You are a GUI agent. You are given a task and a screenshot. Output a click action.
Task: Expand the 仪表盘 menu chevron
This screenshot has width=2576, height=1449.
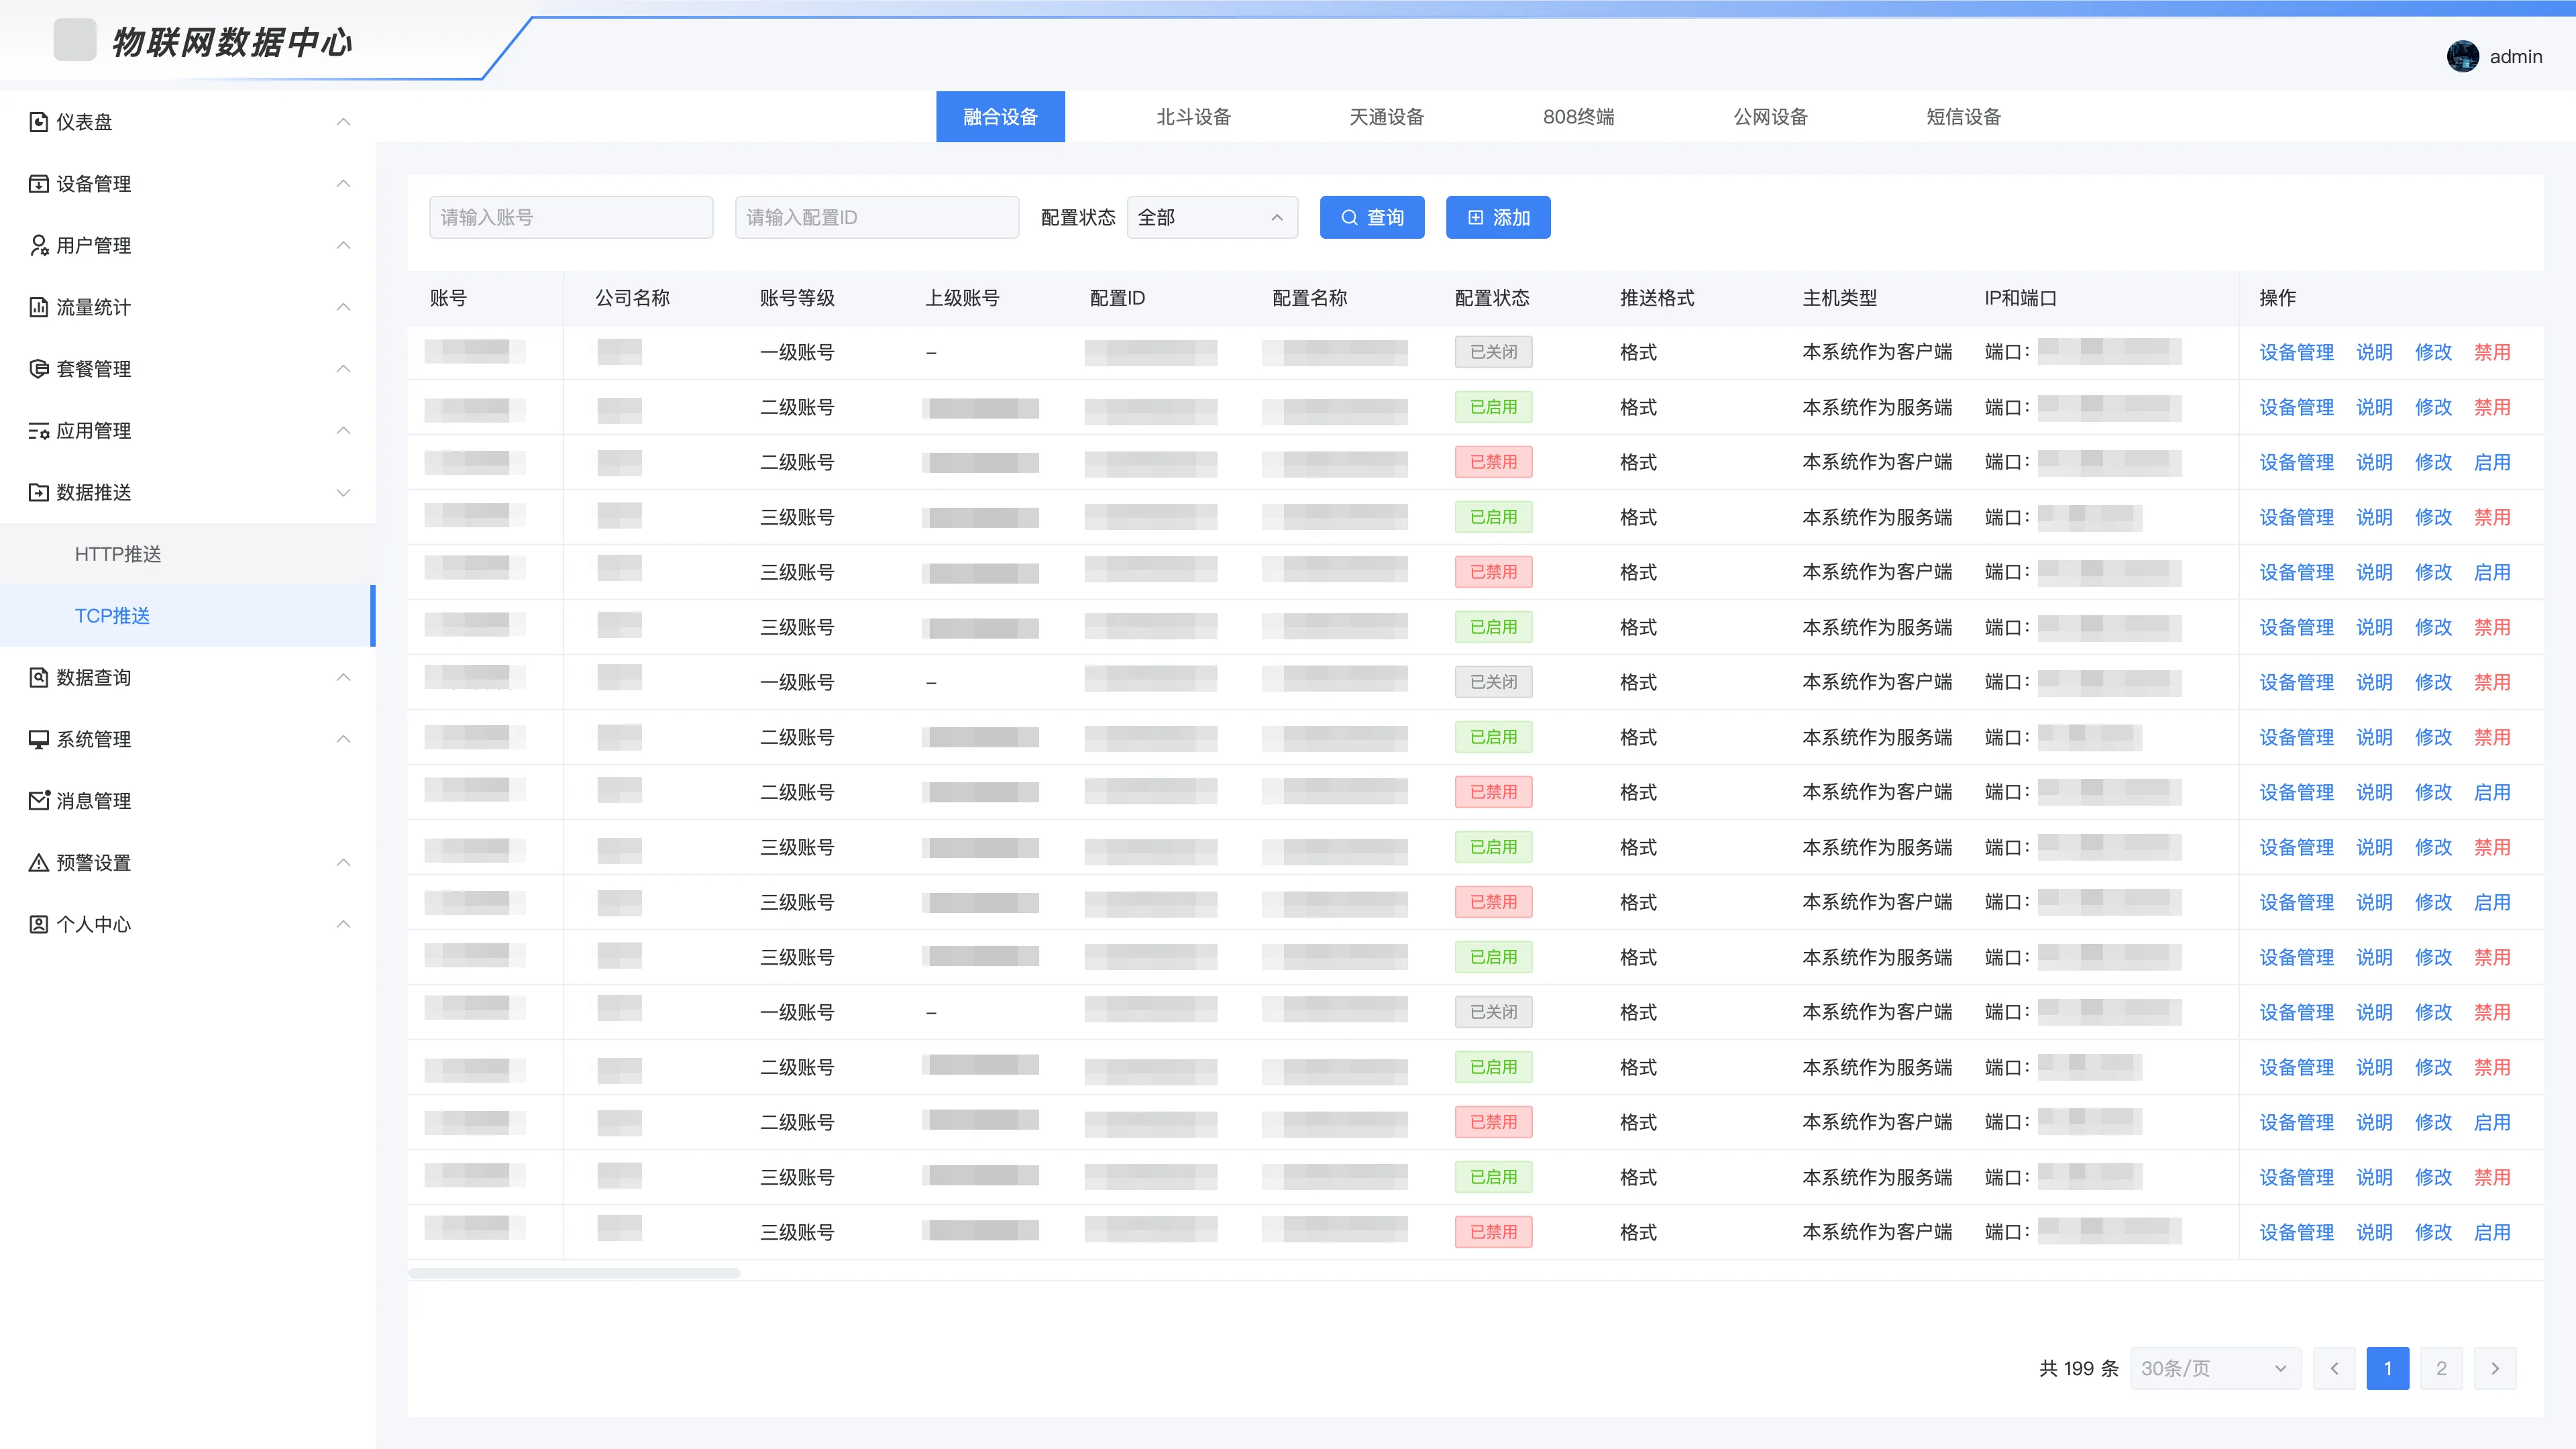[343, 122]
